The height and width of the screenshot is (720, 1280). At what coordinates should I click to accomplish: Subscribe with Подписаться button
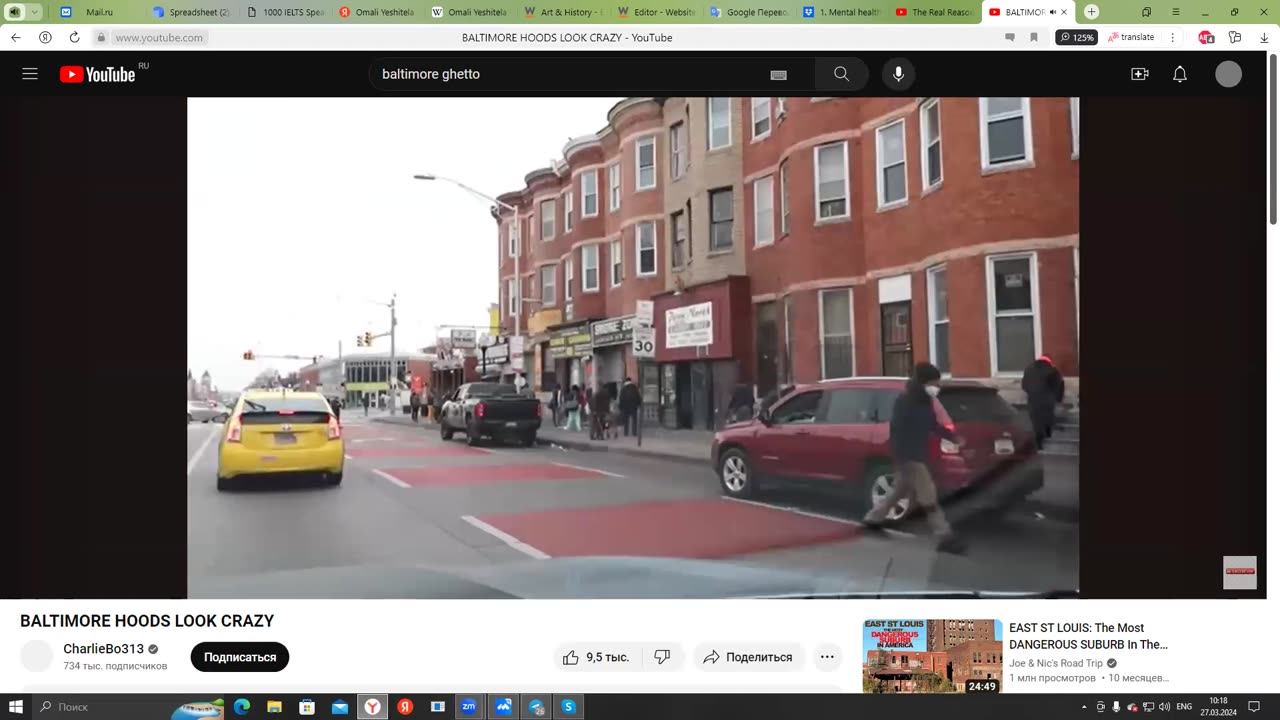(240, 657)
